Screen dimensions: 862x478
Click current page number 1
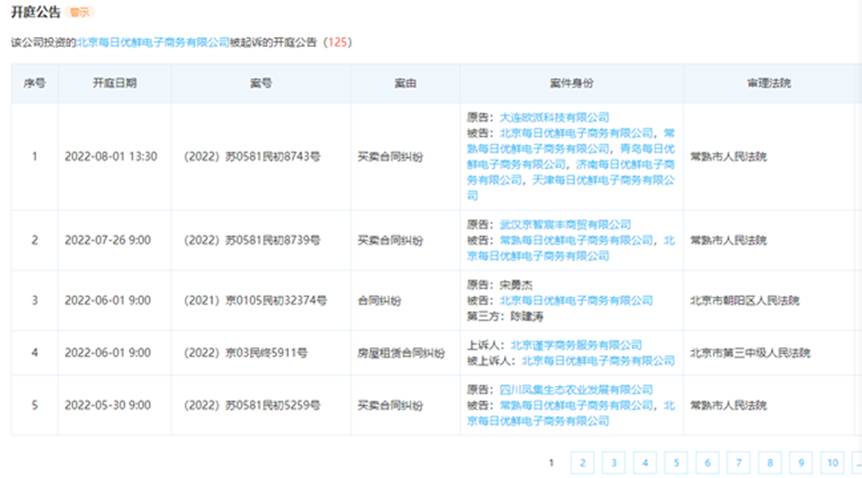[551, 462]
